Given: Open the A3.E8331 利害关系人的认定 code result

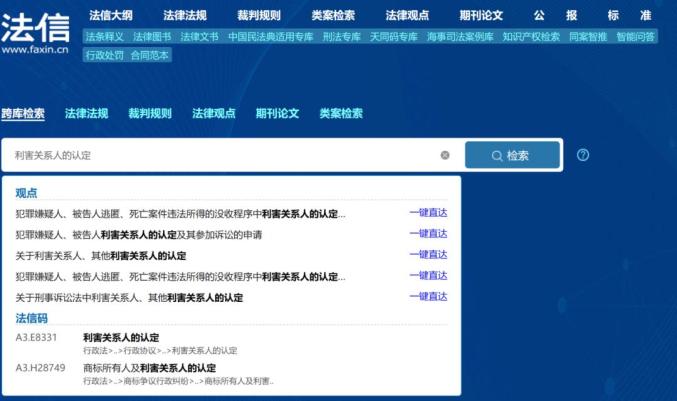Looking at the screenshot, I should [121, 337].
